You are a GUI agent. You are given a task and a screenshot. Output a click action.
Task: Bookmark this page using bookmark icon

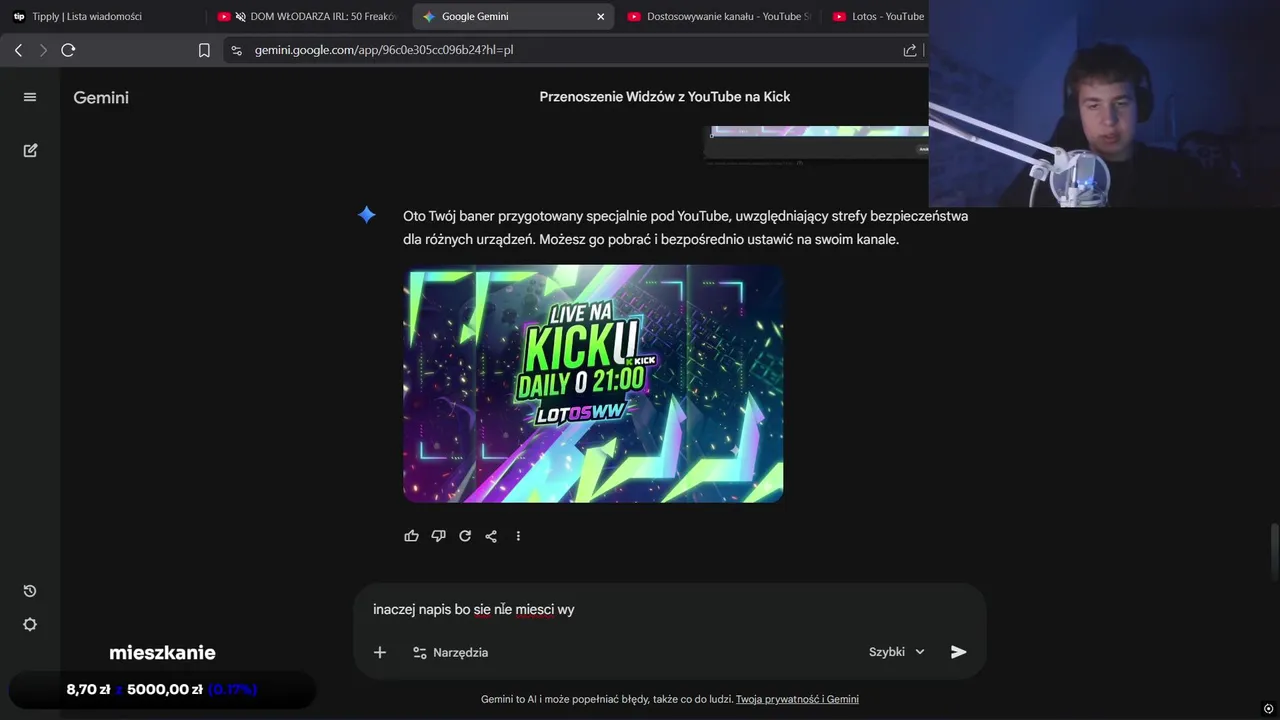pyautogui.click(x=204, y=50)
